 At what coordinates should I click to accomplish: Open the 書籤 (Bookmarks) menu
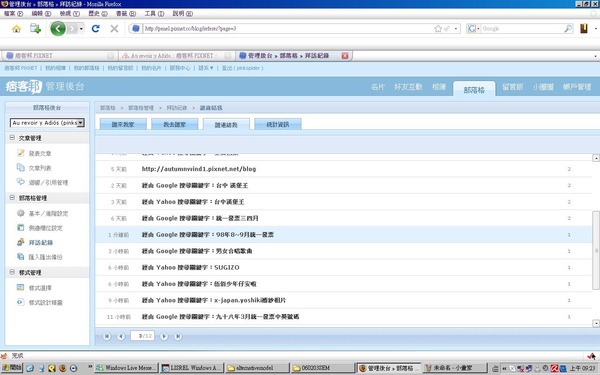point(126,14)
